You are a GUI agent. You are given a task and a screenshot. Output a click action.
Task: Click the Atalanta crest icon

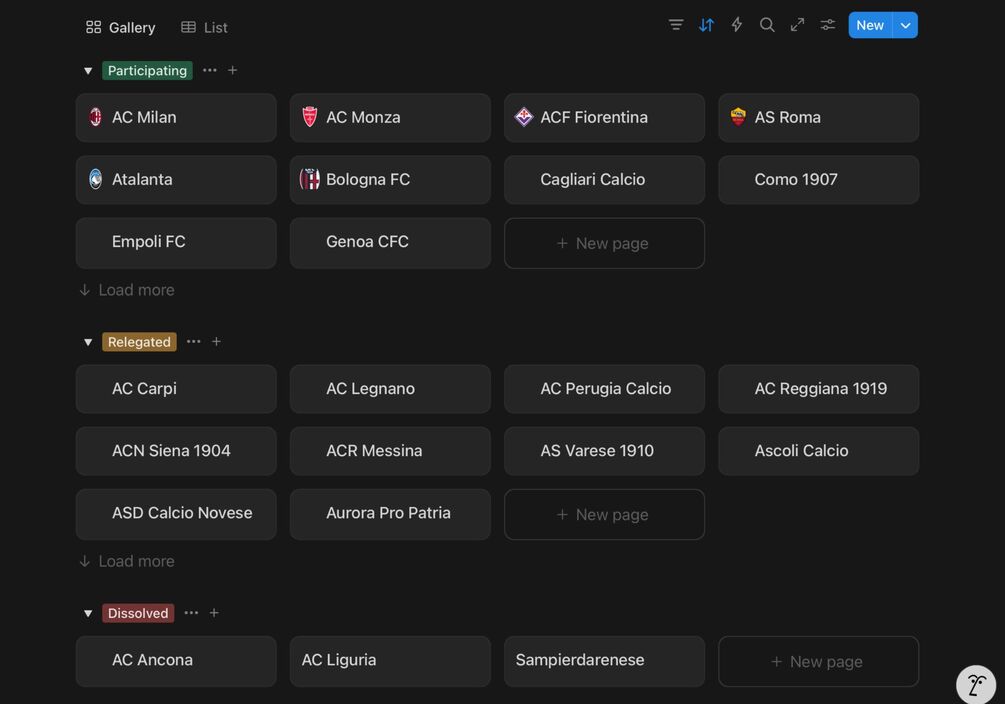(96, 179)
